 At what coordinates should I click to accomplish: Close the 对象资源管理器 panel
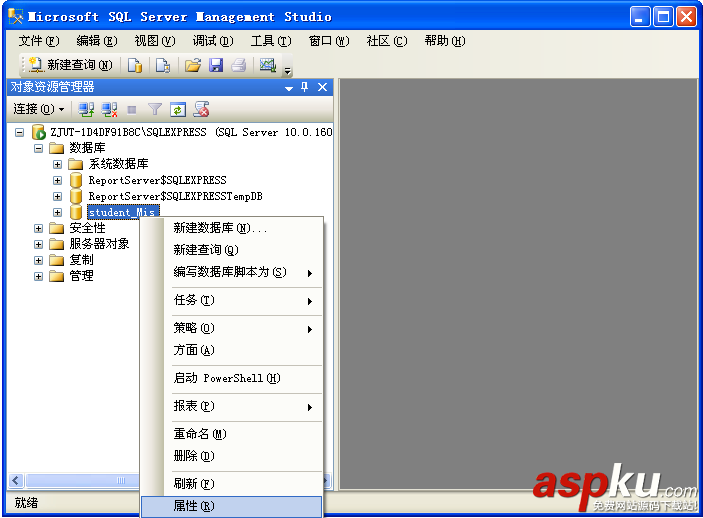[322, 87]
